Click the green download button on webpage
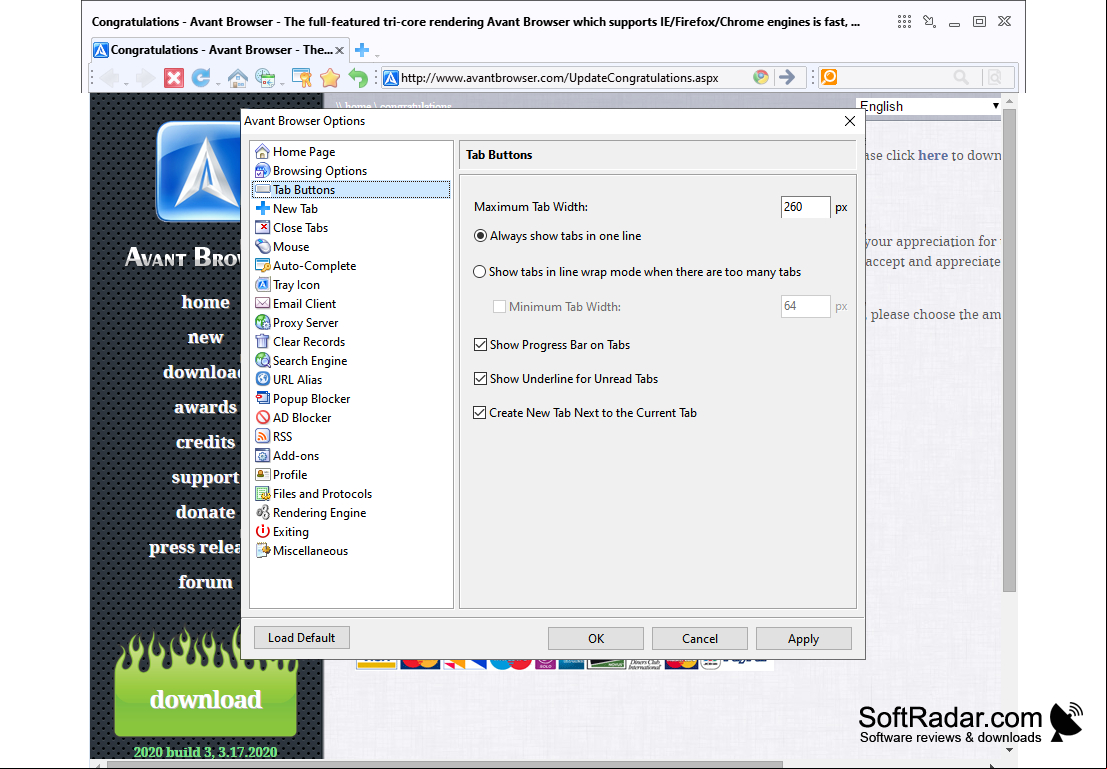 point(205,699)
